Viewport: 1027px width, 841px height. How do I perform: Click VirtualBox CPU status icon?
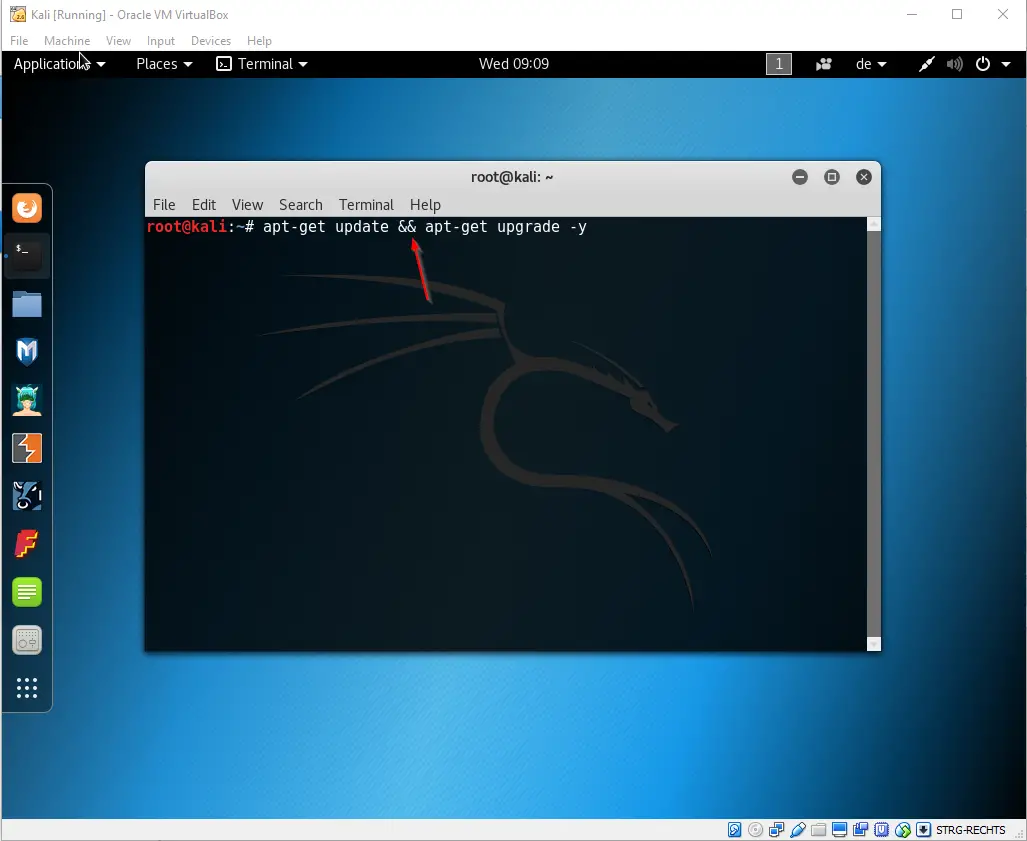click(x=882, y=830)
